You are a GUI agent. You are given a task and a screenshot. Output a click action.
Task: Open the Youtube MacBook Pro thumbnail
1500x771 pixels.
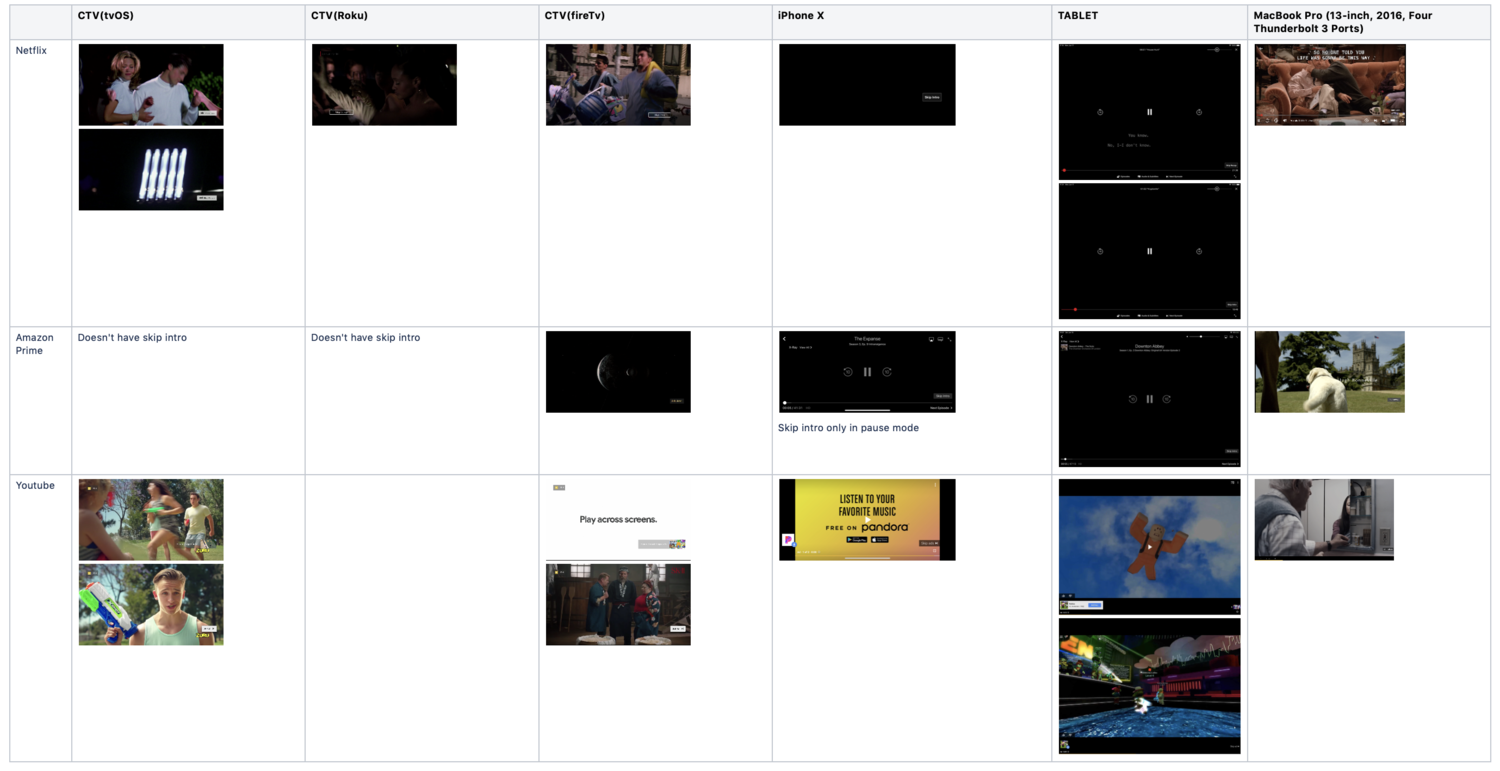(x=1324, y=520)
